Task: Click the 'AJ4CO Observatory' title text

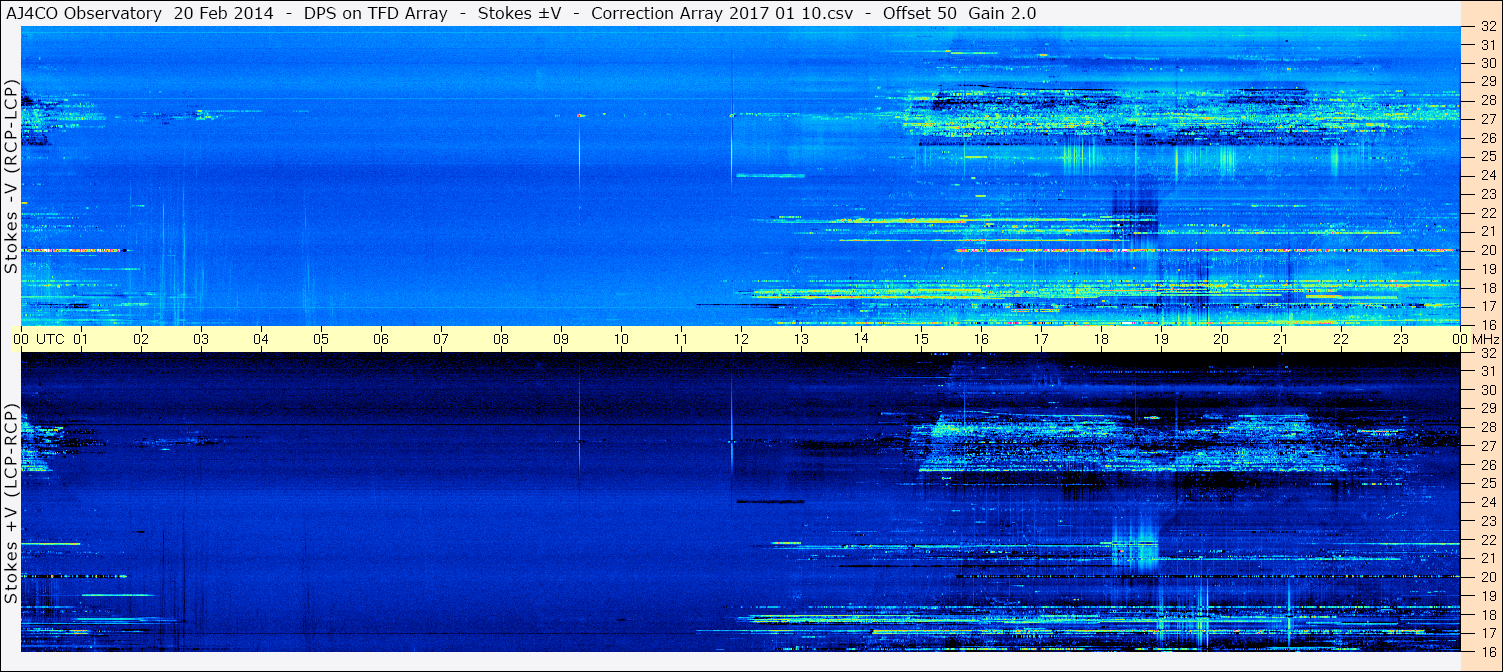Action: click(85, 13)
